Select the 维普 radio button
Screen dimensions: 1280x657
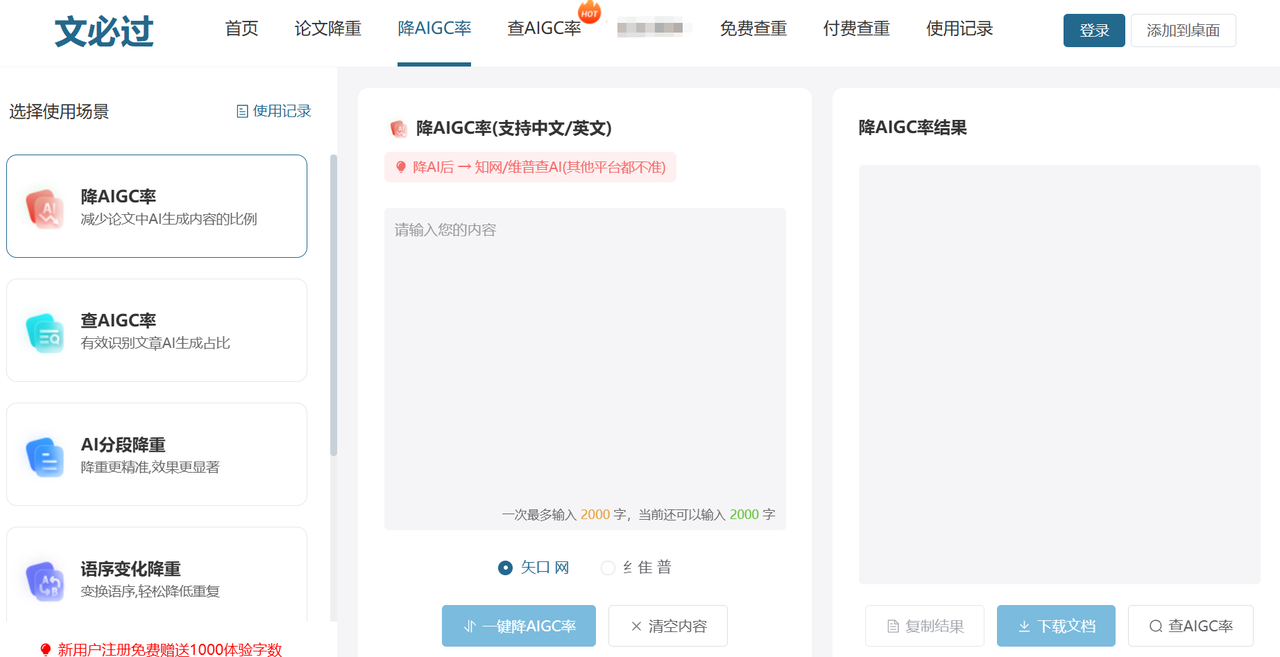[608, 568]
